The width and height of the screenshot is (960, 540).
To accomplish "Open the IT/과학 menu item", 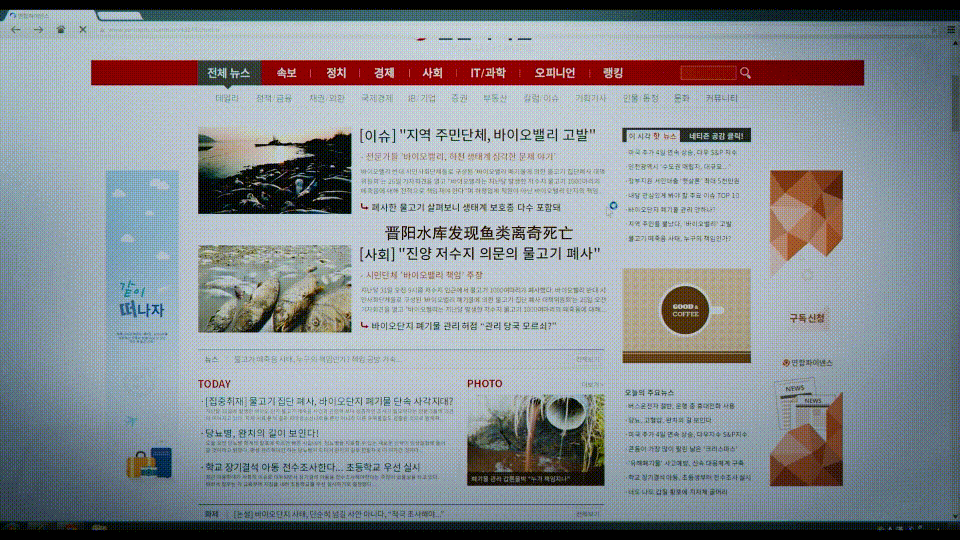I will (x=488, y=73).
